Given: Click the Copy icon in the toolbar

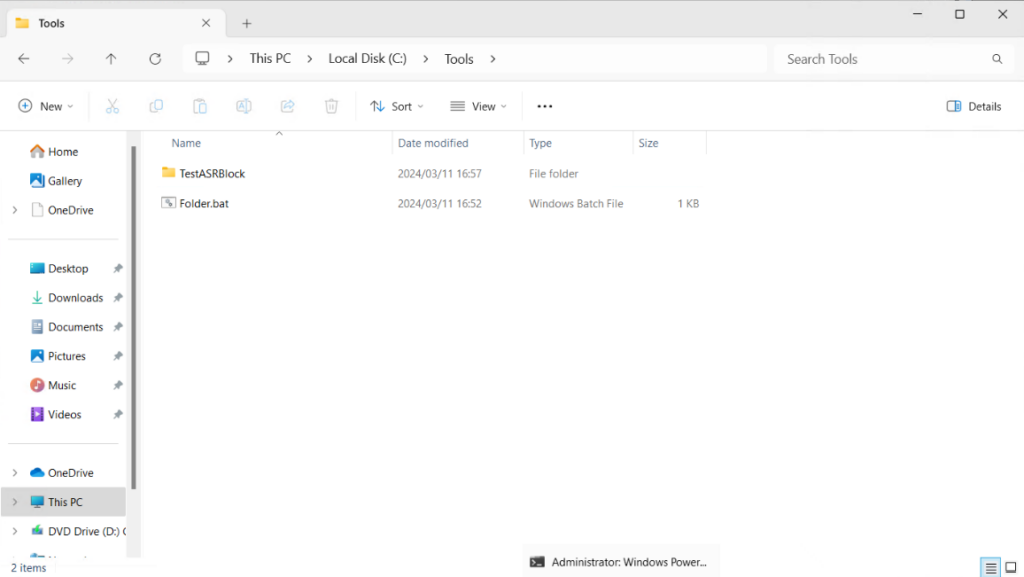Looking at the screenshot, I should point(156,105).
